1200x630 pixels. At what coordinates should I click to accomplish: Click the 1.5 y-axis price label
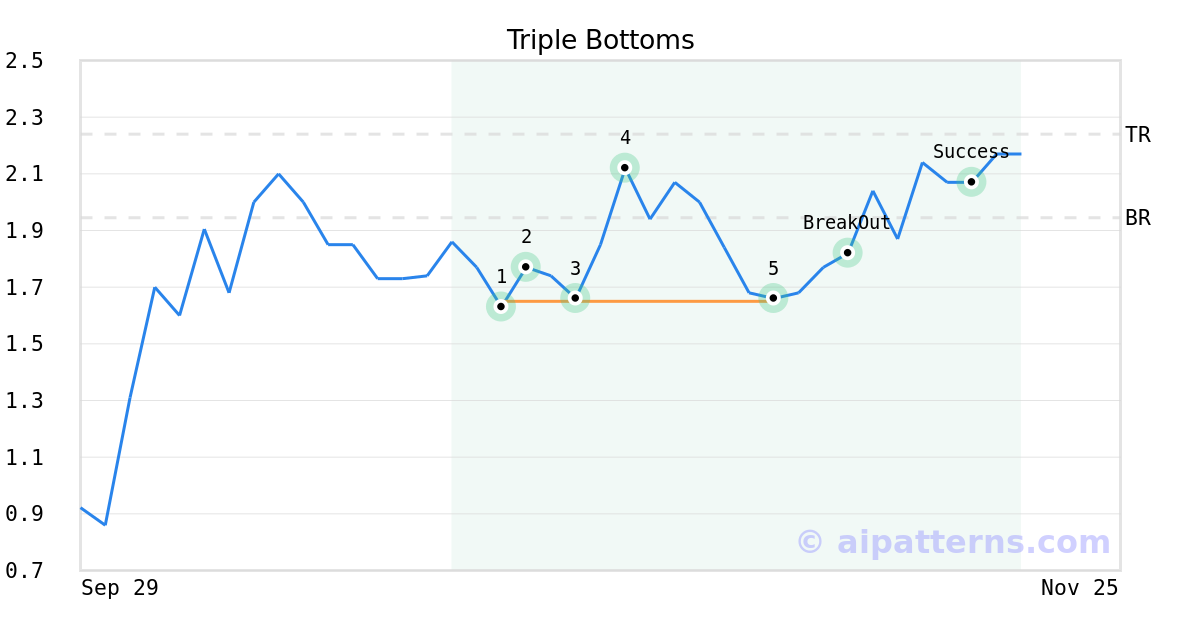click(x=24, y=344)
